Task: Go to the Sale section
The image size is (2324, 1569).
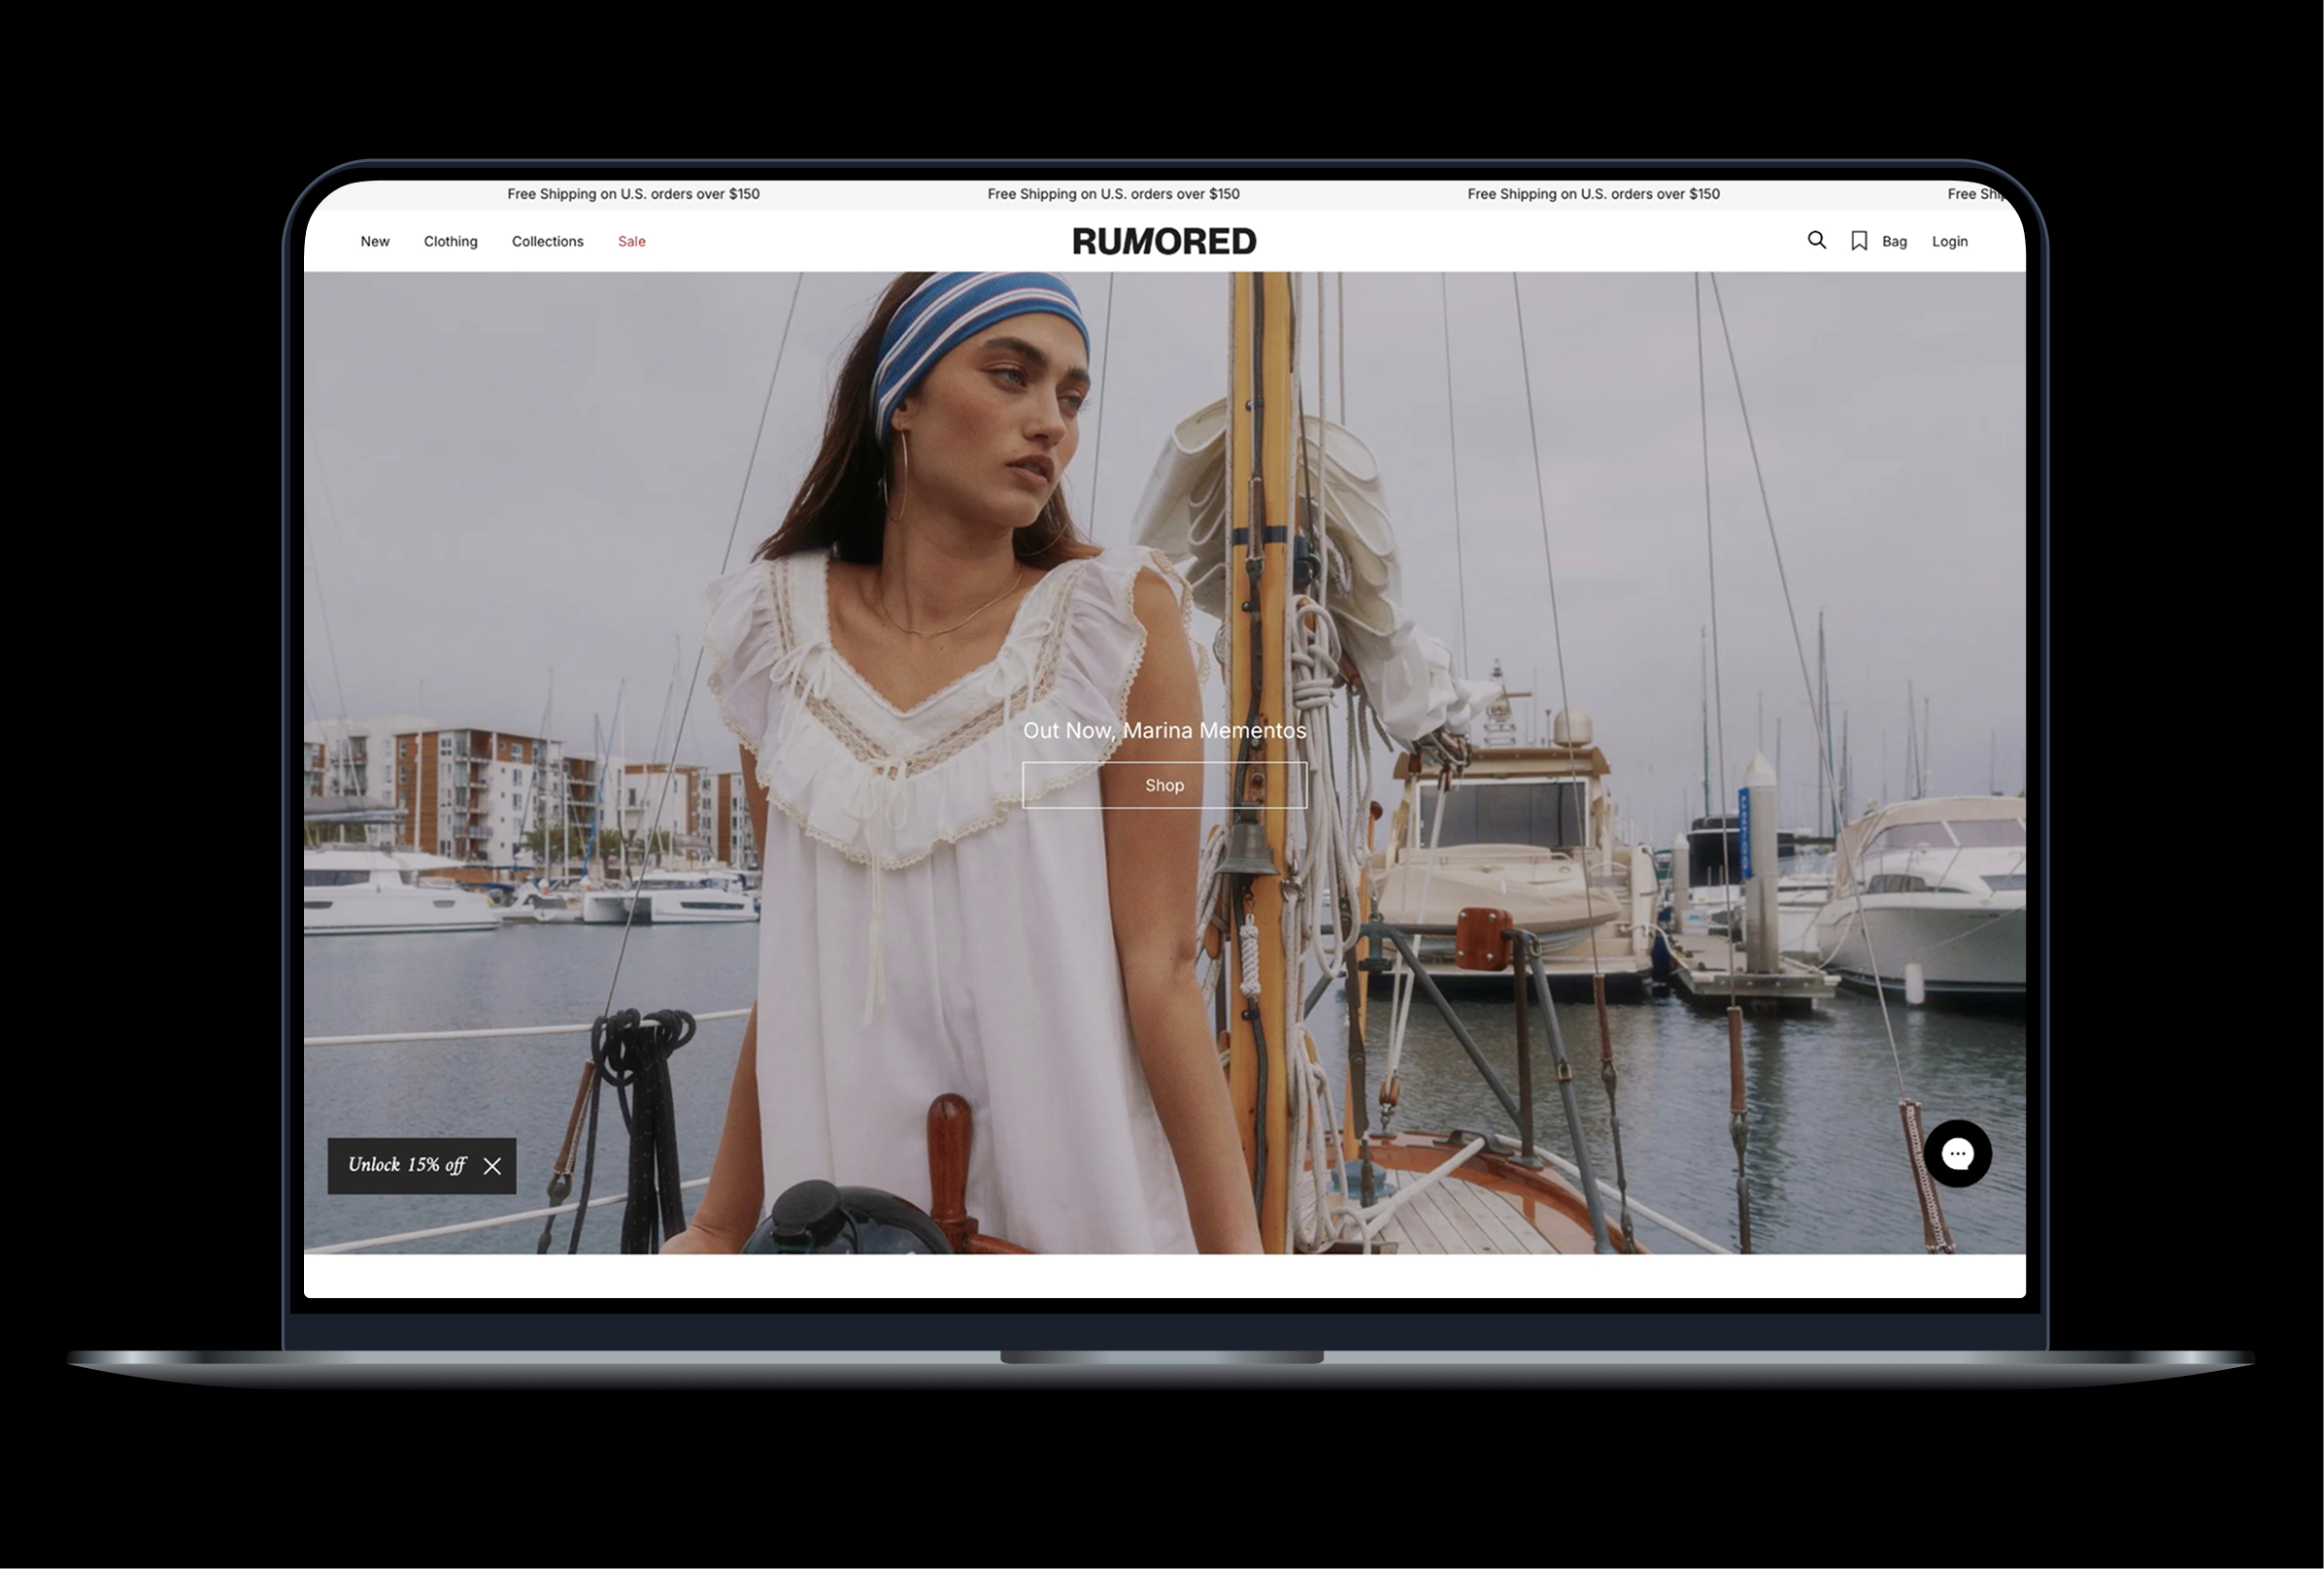Action: pyautogui.click(x=631, y=241)
